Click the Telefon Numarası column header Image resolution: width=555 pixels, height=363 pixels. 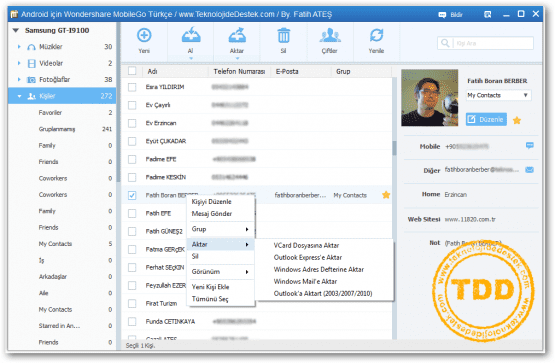[239, 71]
